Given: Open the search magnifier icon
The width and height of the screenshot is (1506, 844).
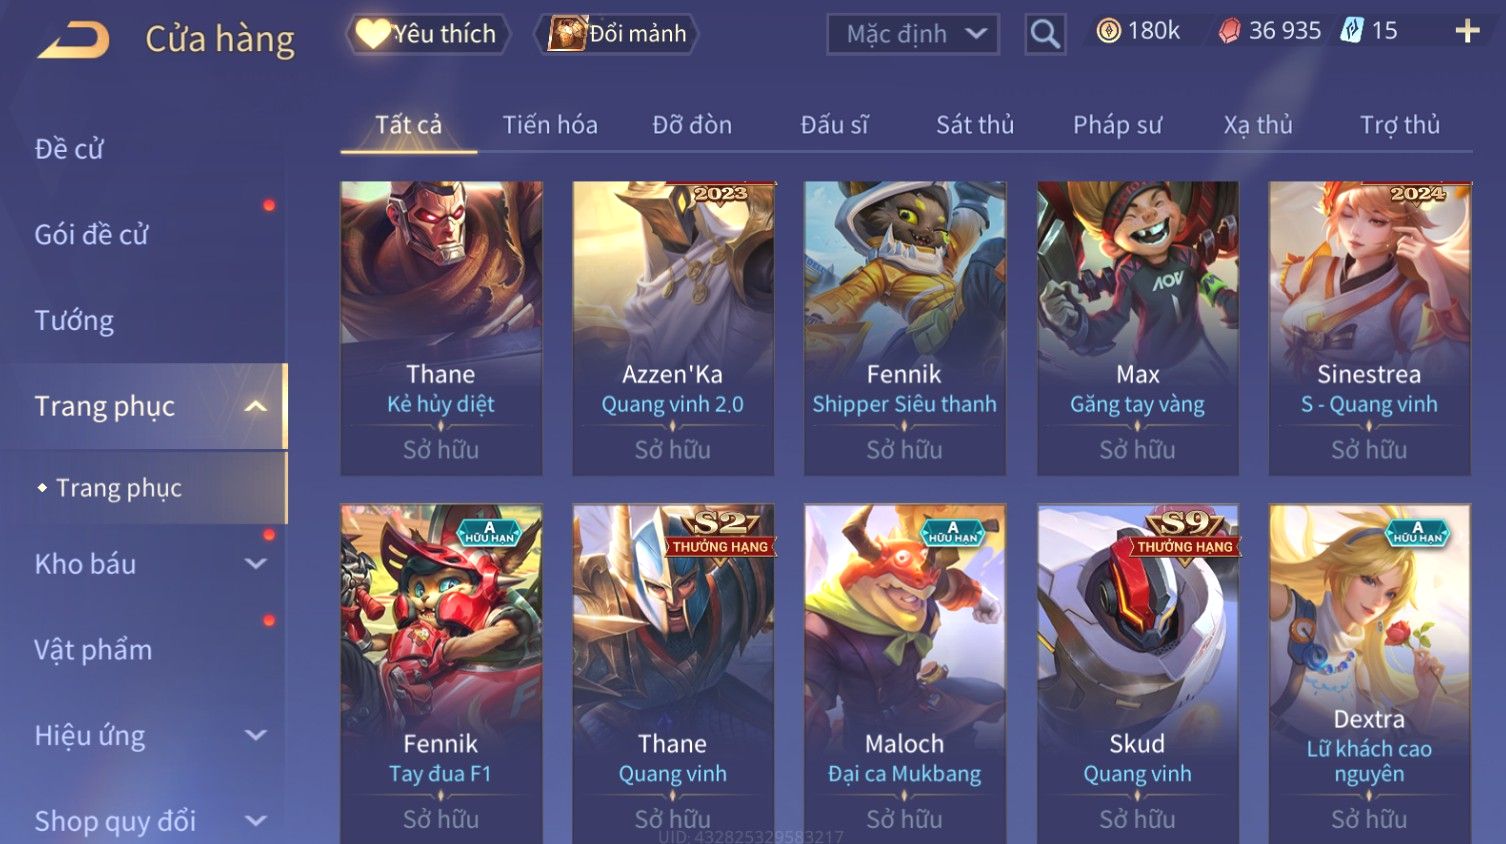Looking at the screenshot, I should click(1045, 34).
